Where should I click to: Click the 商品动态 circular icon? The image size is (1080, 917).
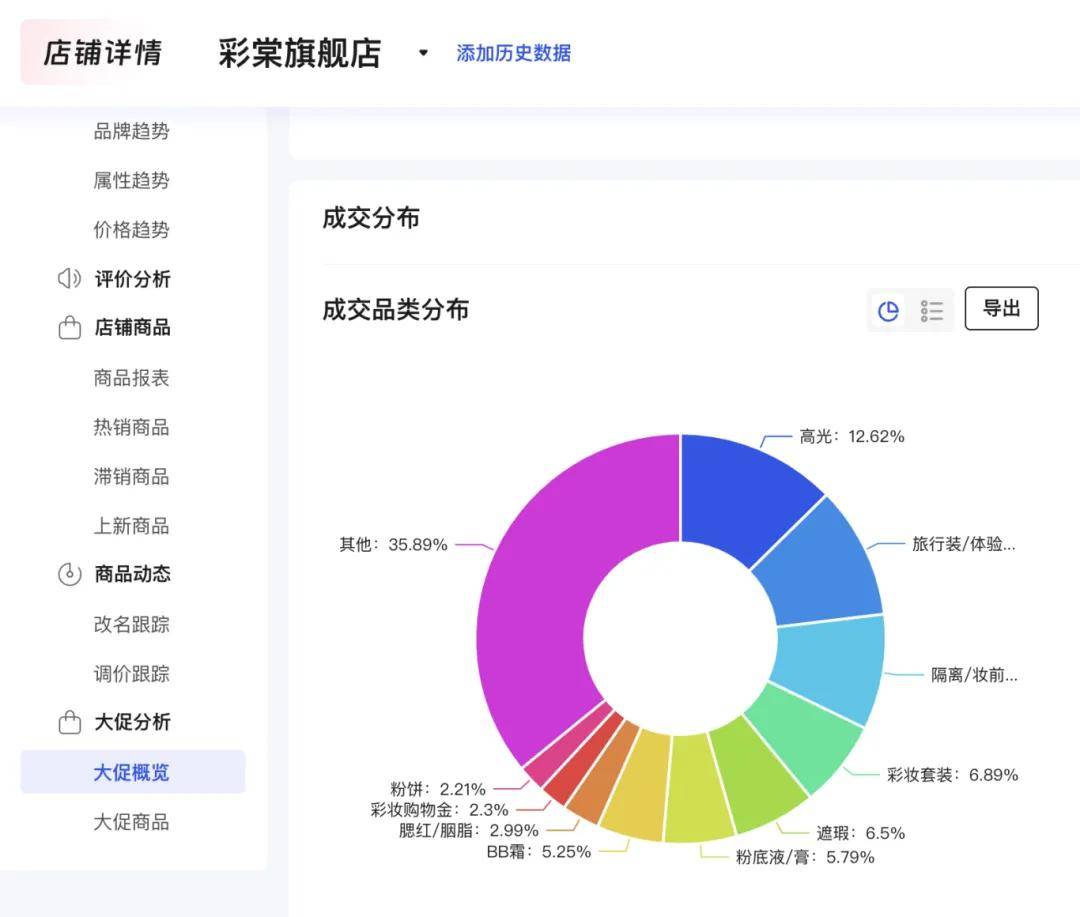(70, 574)
